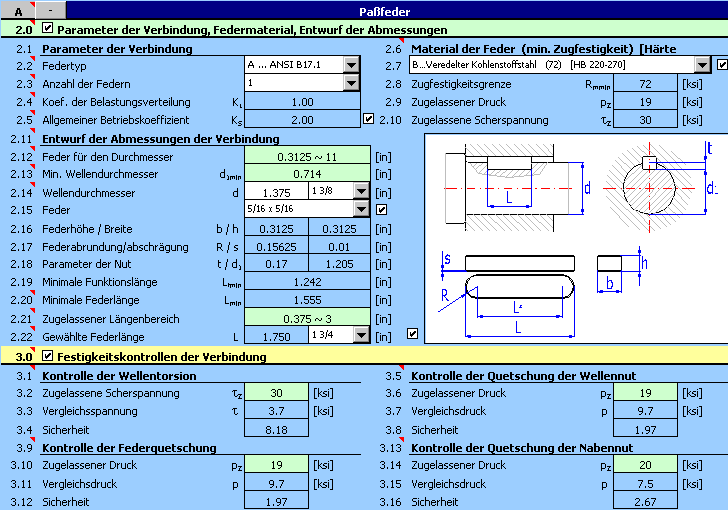The height and width of the screenshot is (510, 728).
Task: Click the Nut depth t value 0.17
Action: 276,264
